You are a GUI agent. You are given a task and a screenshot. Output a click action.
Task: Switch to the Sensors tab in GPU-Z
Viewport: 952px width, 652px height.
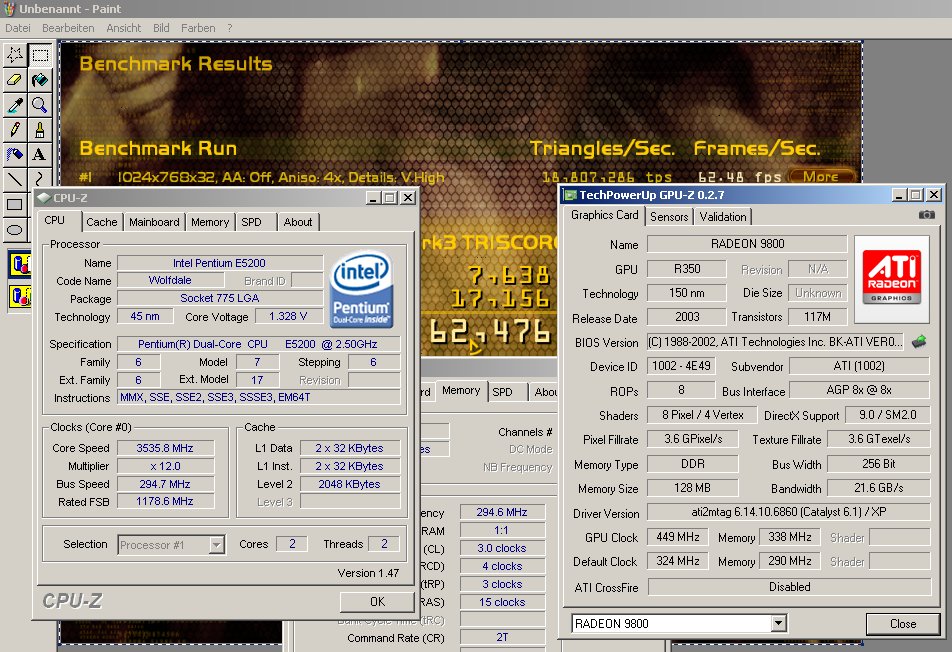coord(669,217)
